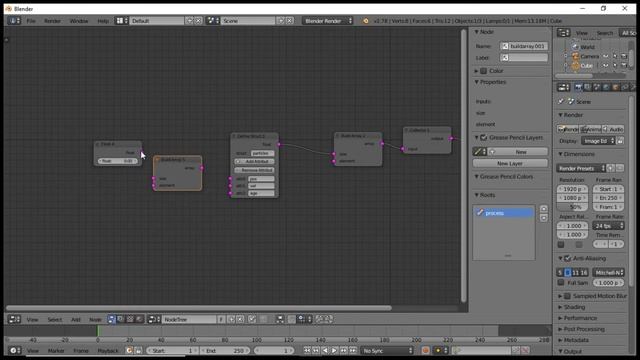Play animation in reverse
The image size is (640, 360).
pyautogui.click(x=325, y=350)
